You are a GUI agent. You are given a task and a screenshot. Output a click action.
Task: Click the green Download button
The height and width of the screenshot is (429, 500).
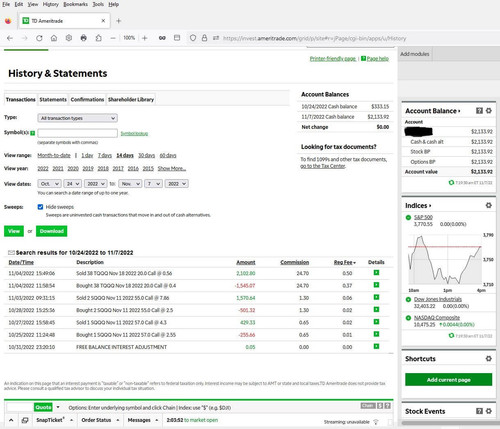tap(52, 231)
